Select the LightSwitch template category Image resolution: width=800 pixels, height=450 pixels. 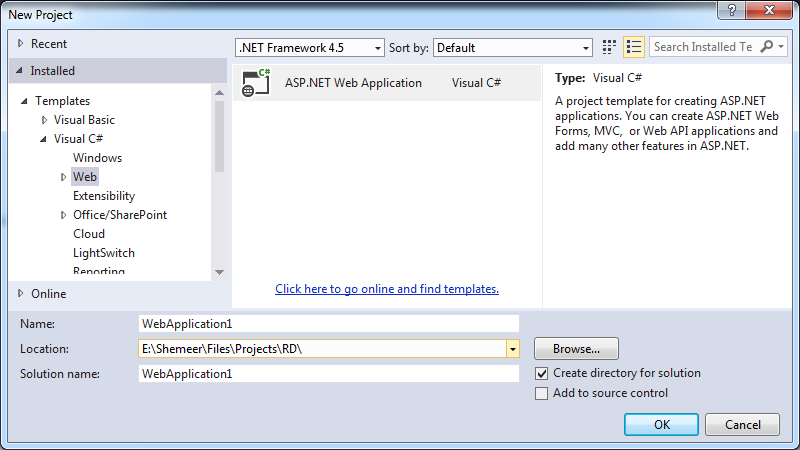tap(103, 253)
